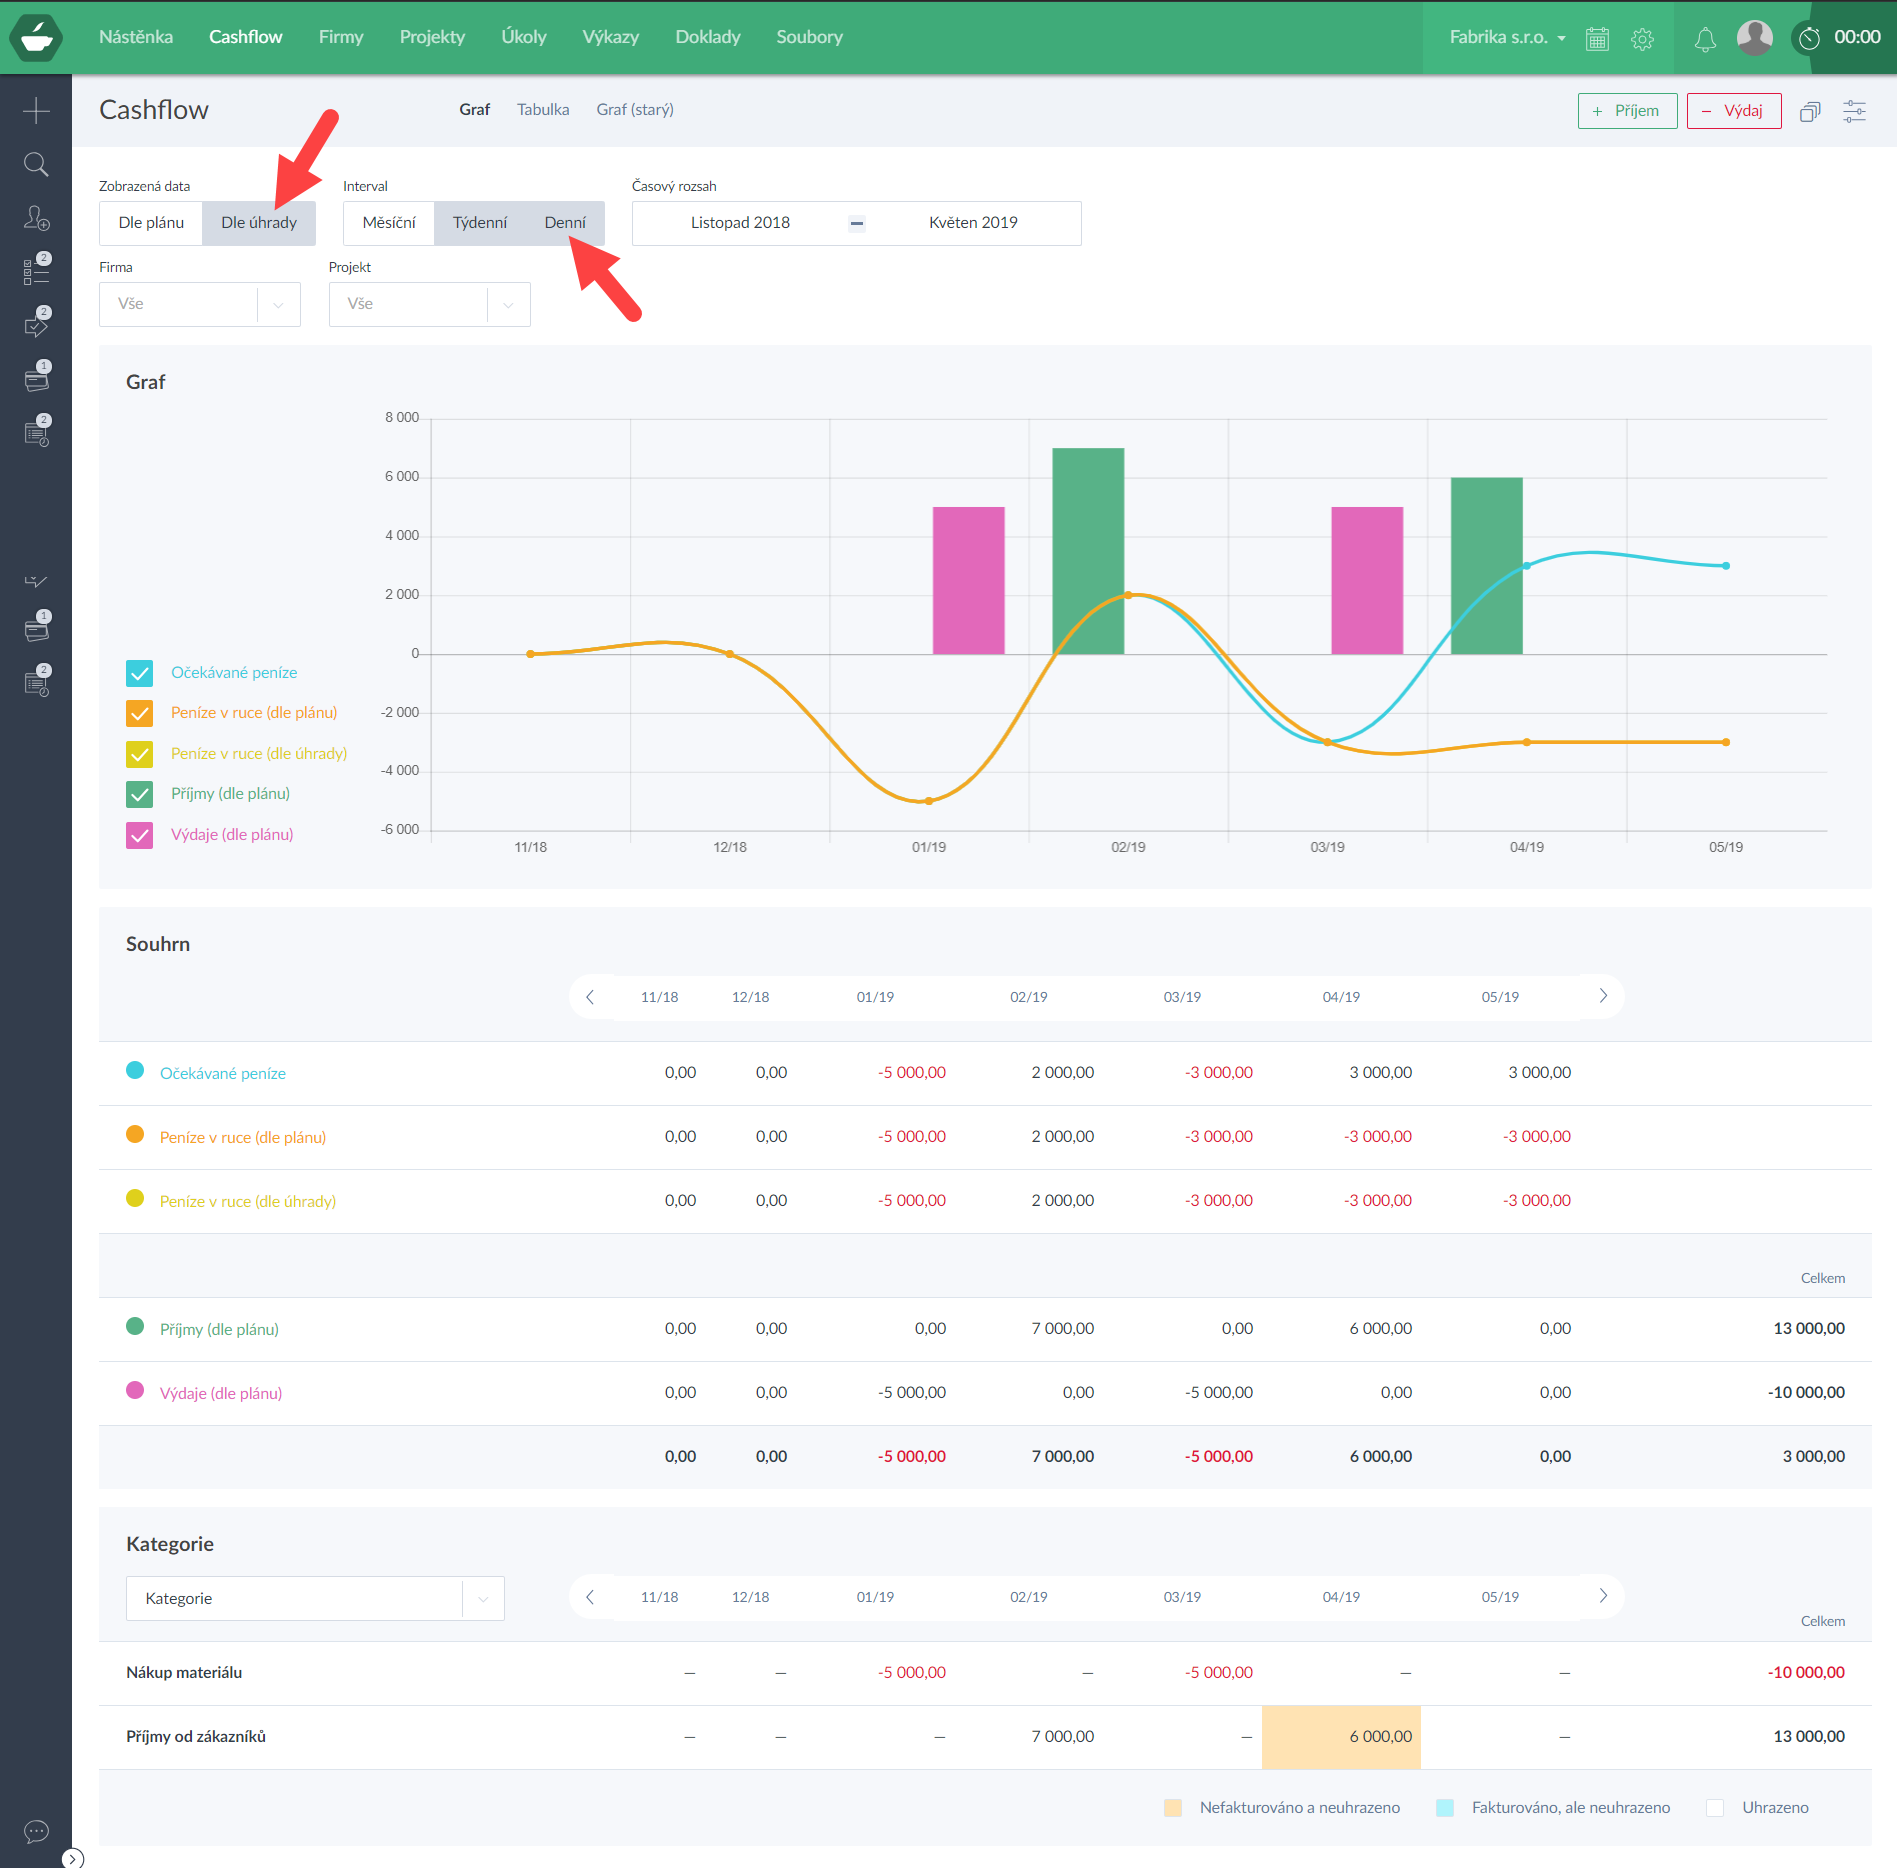Screen dimensions: 1897x1868
Task: Open the notifications bell
Action: [x=1705, y=39]
